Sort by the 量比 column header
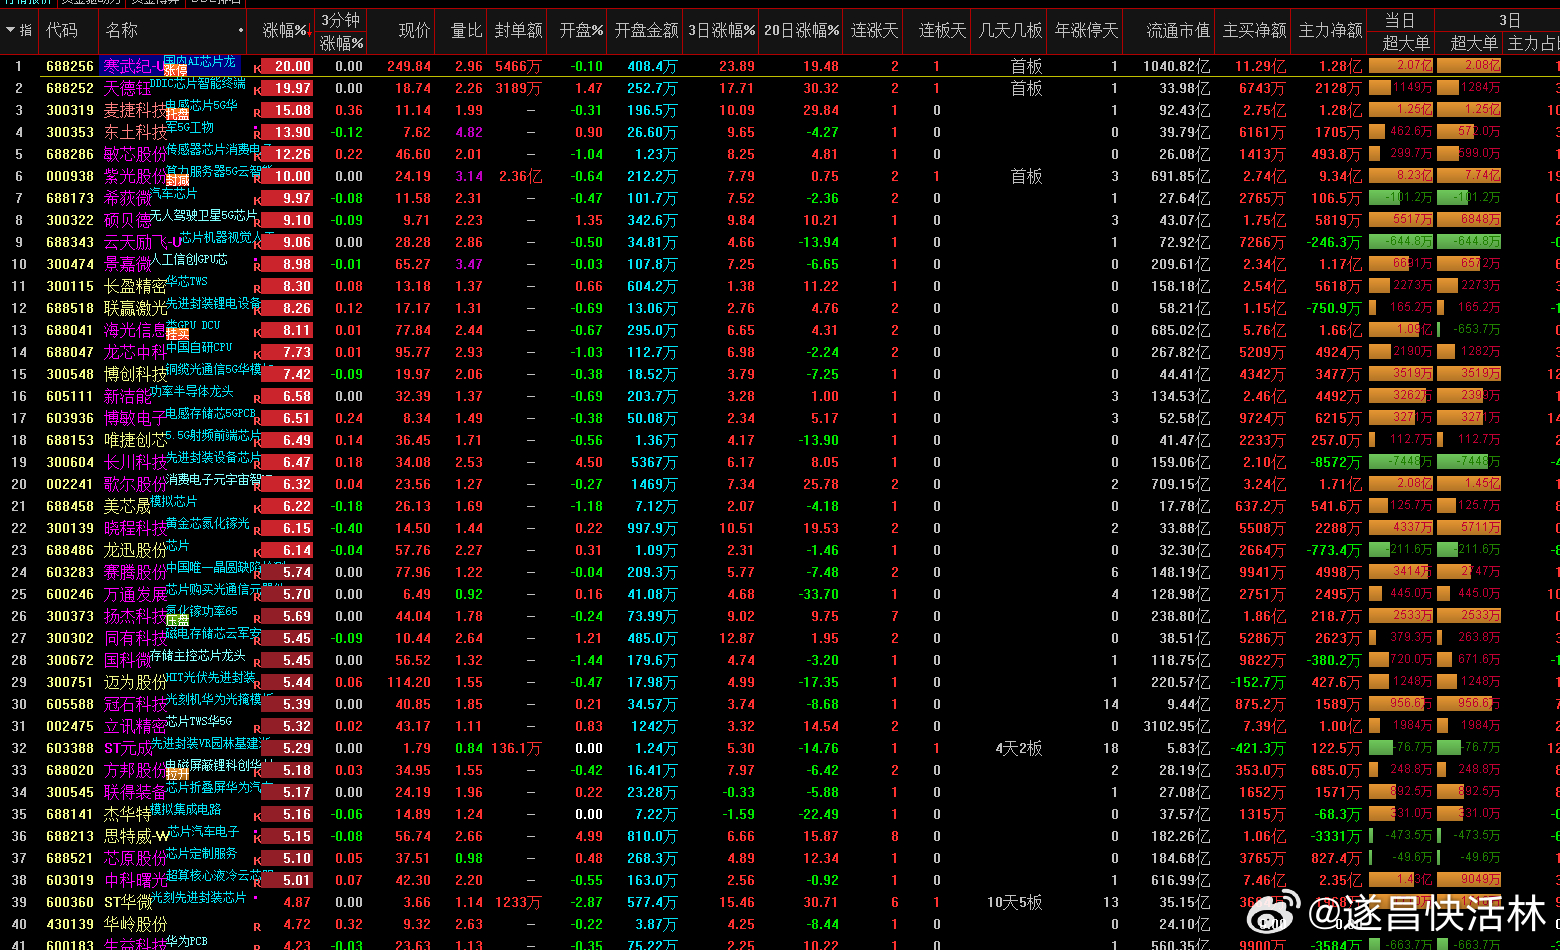 tap(466, 31)
